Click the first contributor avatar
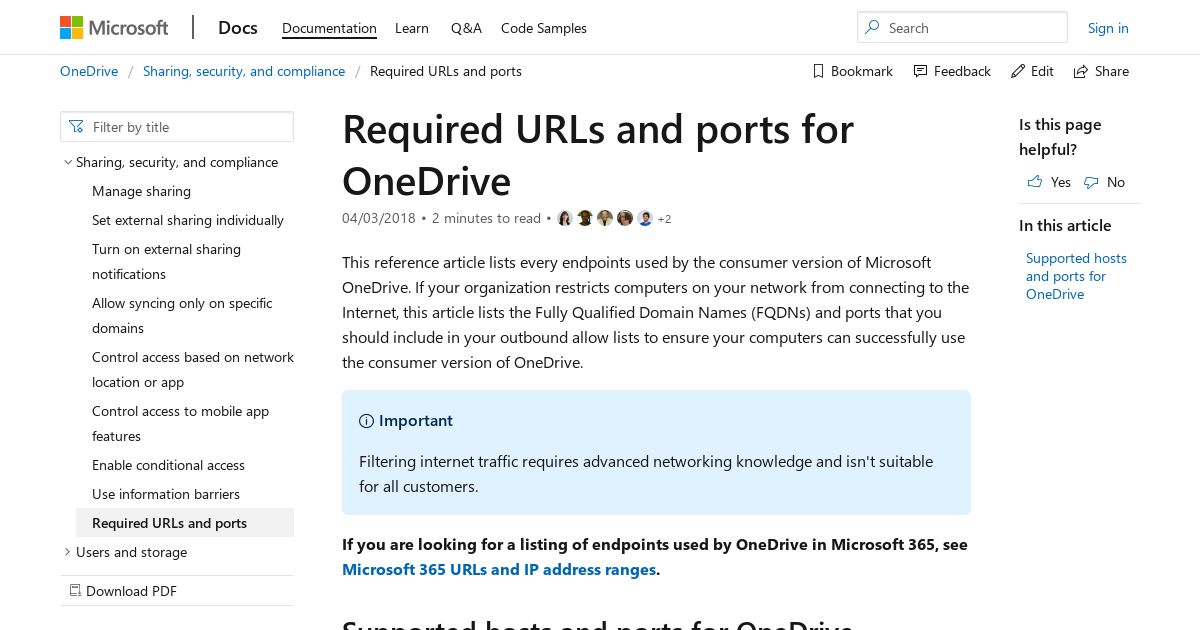 pos(565,218)
